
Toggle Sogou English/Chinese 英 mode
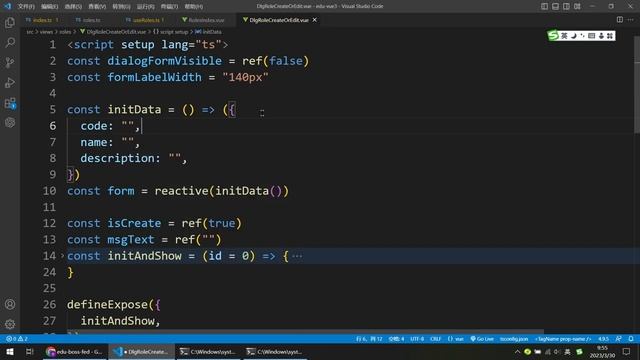click(x=564, y=36)
